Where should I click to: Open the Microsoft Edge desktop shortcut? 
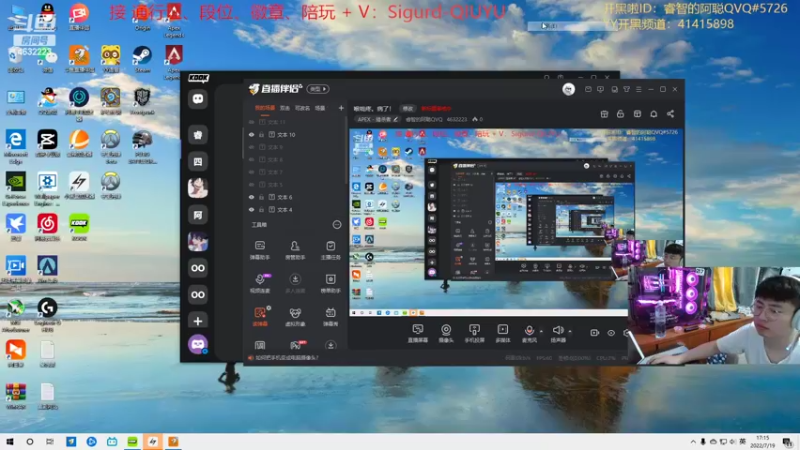16,145
